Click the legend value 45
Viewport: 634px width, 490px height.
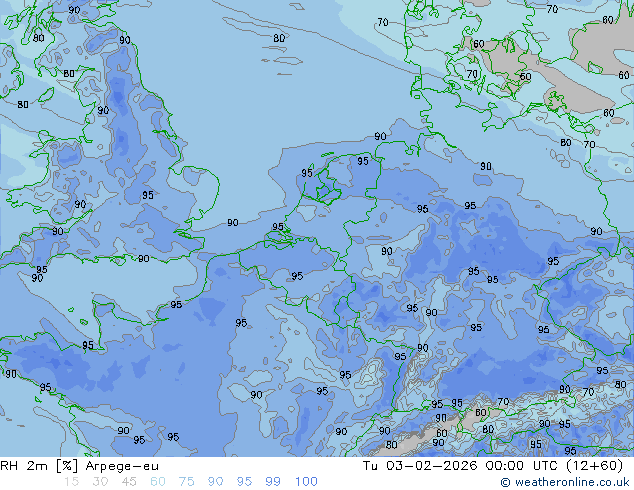coord(129,482)
